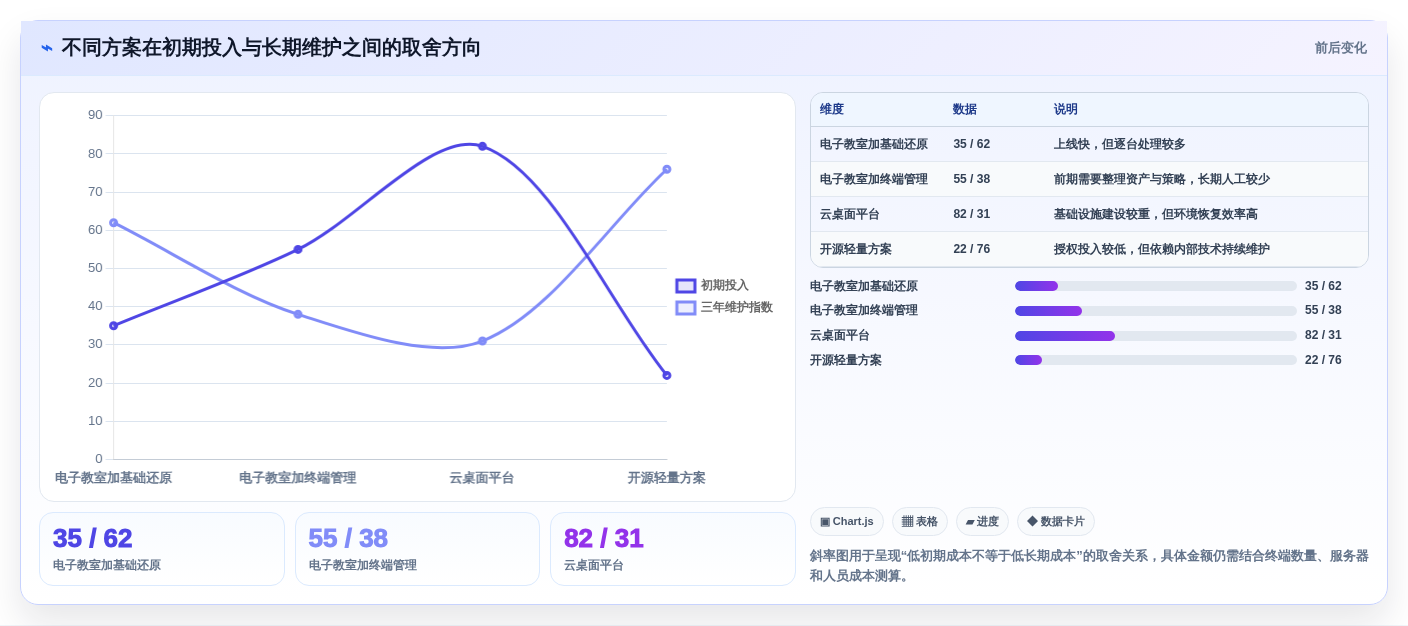Click the 说明 column header
This screenshot has height=626, width=1408.
click(1066, 110)
